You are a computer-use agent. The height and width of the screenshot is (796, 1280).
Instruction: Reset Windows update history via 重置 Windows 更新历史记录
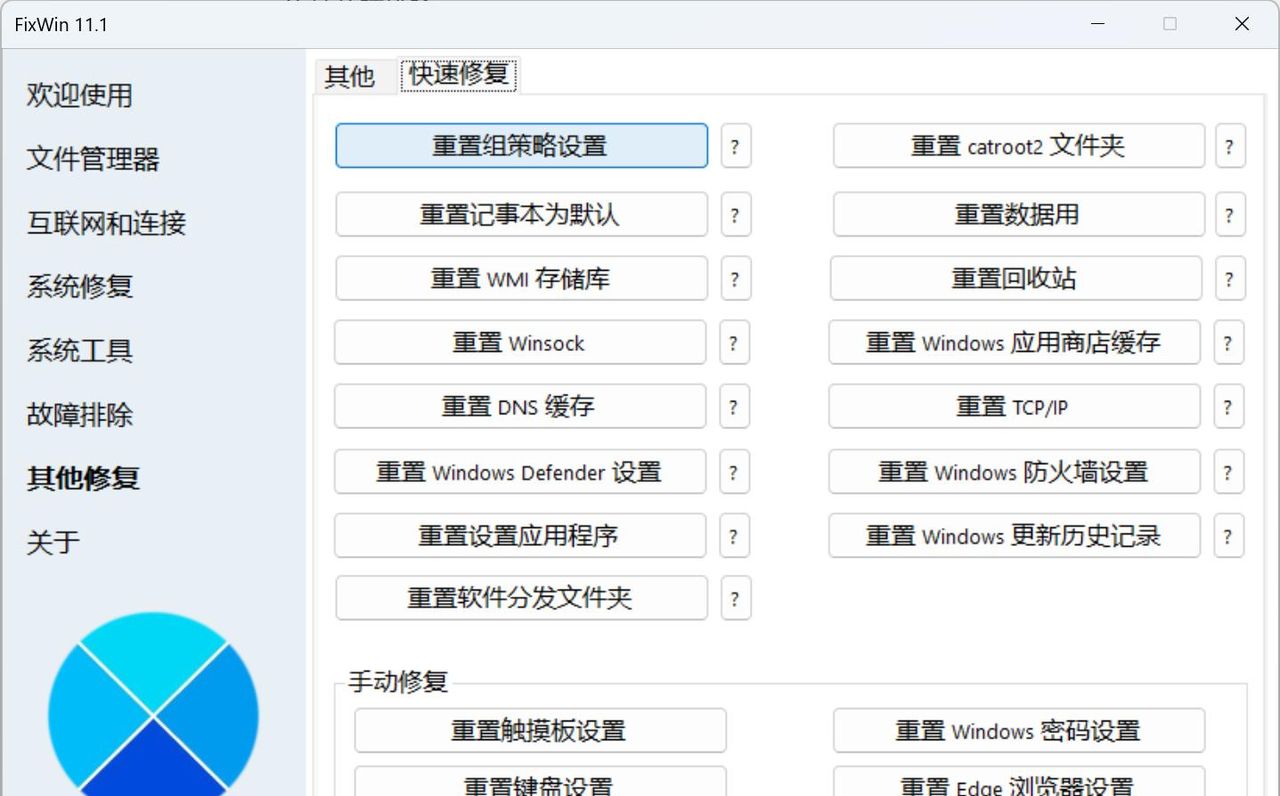tap(1015, 536)
